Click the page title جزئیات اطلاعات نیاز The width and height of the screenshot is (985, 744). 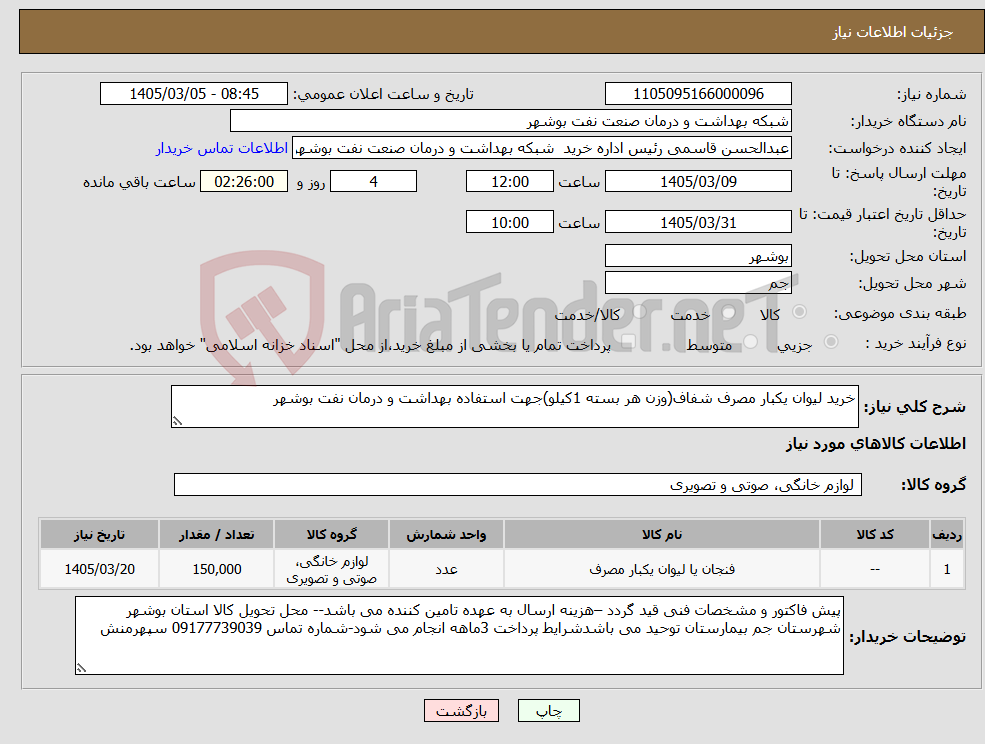click(893, 32)
